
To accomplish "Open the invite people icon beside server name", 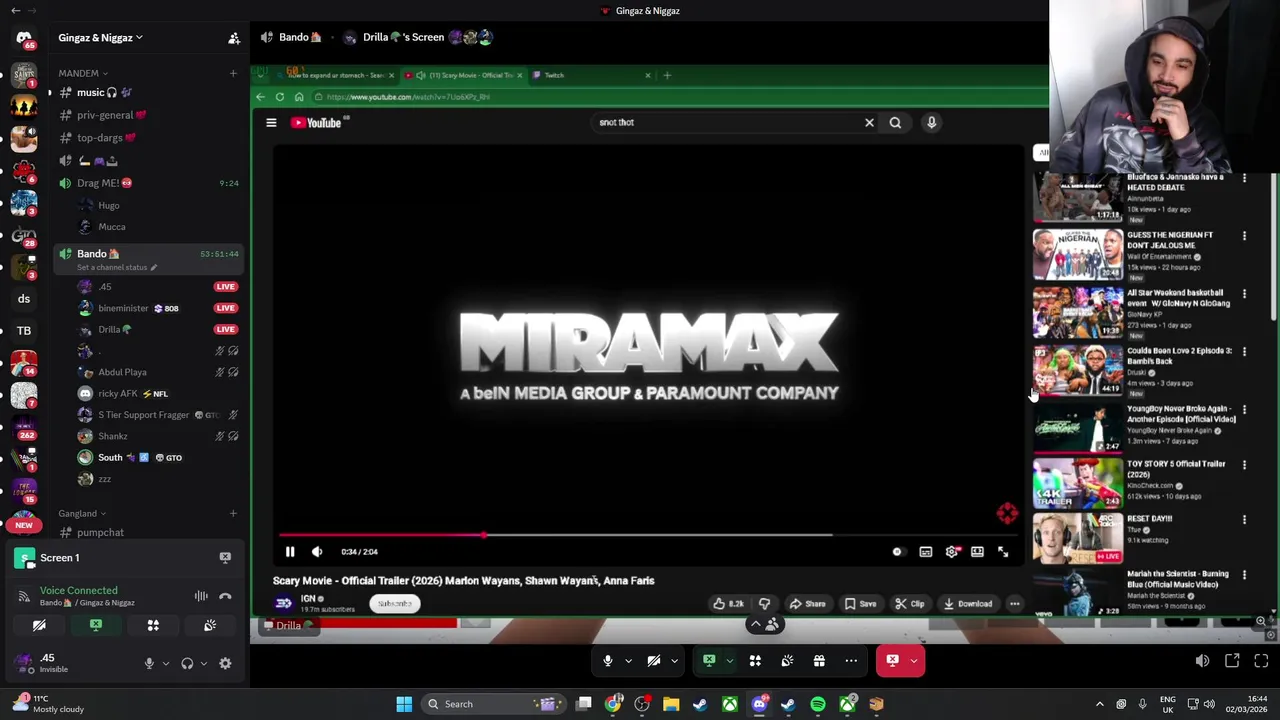I will [234, 38].
